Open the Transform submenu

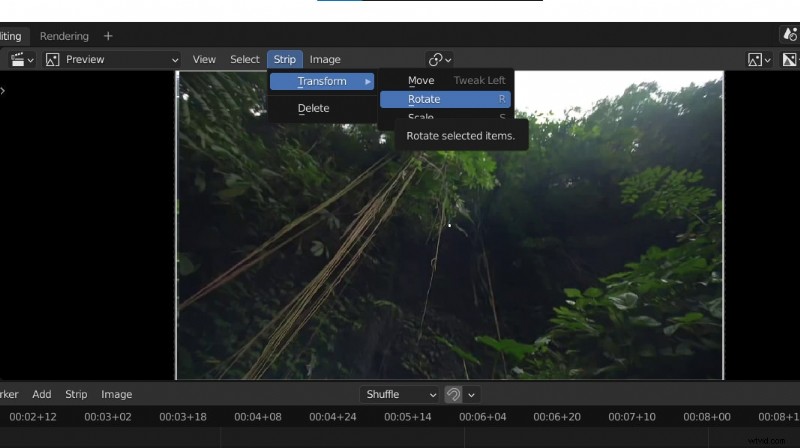pos(322,82)
